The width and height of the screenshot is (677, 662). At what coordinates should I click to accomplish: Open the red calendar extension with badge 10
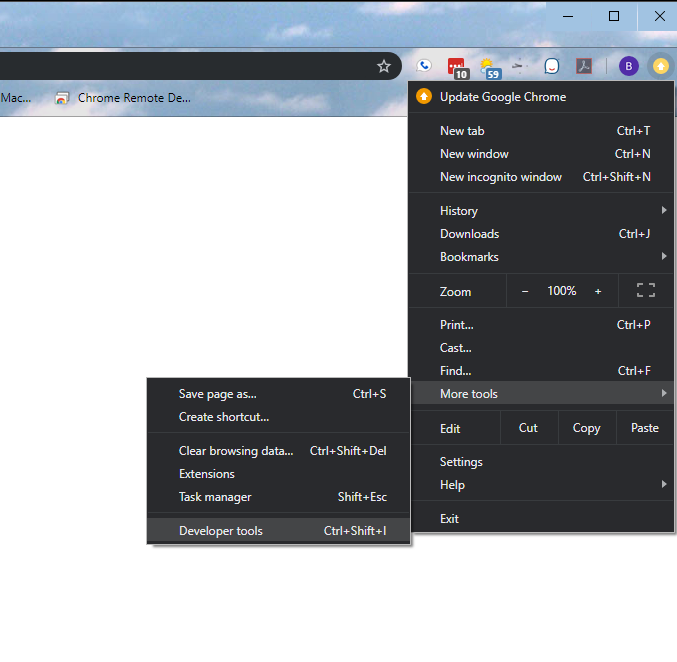click(x=457, y=68)
